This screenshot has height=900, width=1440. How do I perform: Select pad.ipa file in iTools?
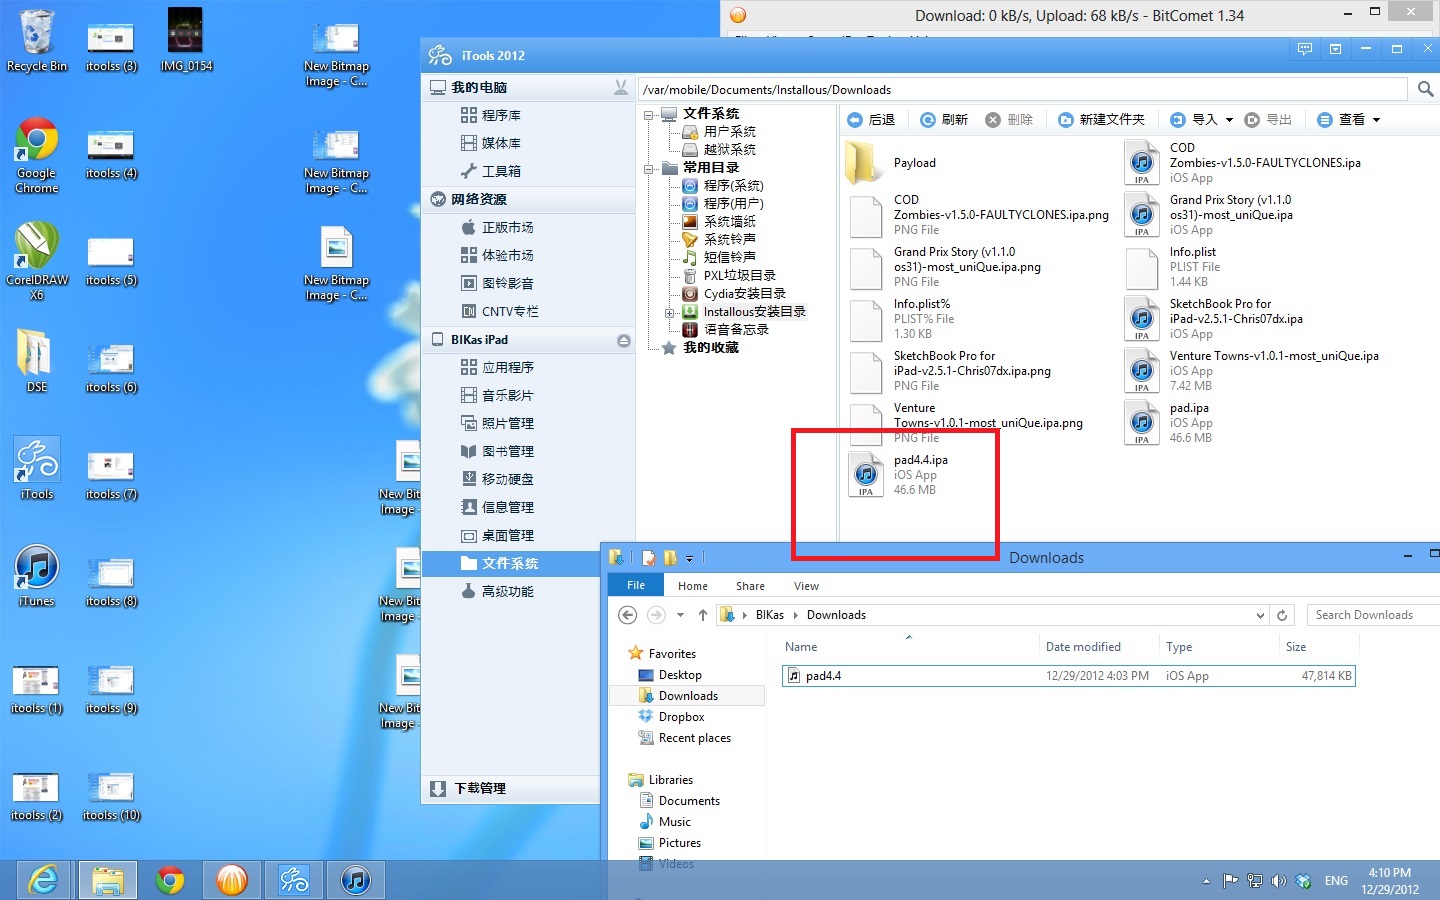click(x=1169, y=423)
